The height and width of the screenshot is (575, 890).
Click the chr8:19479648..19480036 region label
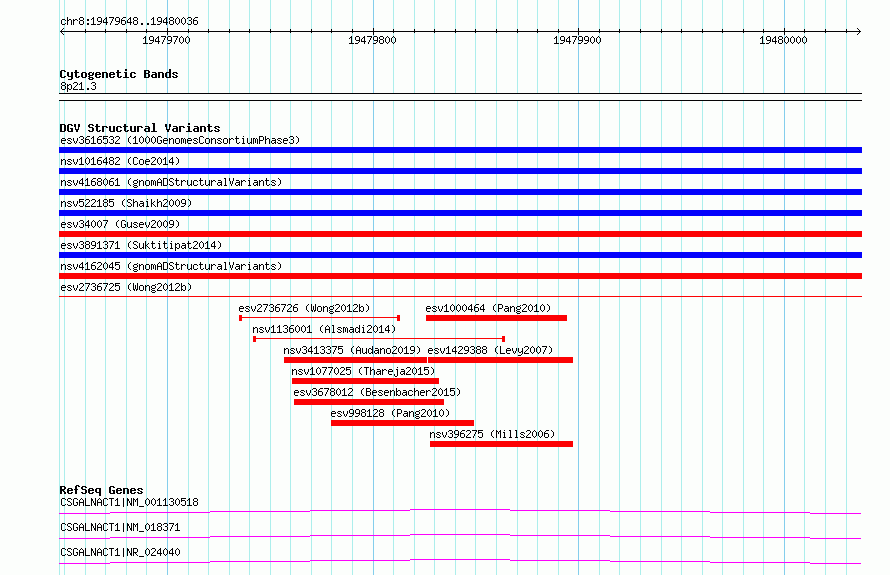[129, 22]
